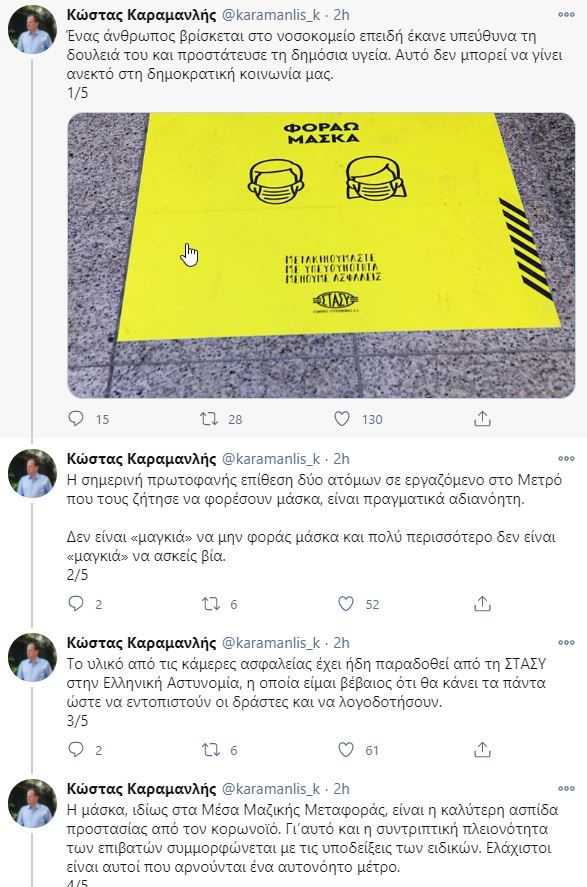The image size is (587, 887).
Task: Like the 3/5 tweet with 61 likes
Action: 346,750
